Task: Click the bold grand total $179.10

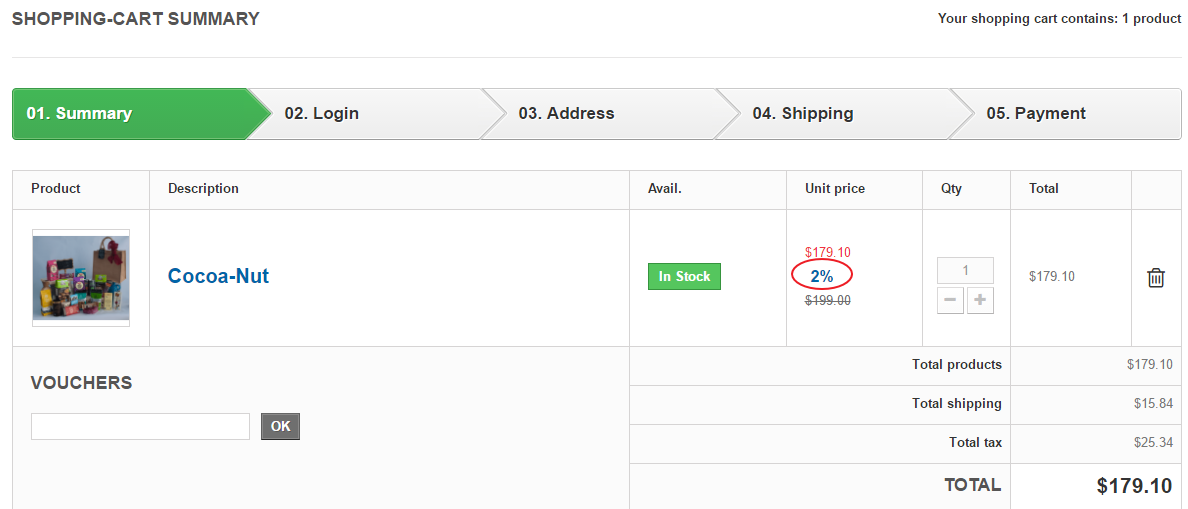Action: pos(1134,486)
